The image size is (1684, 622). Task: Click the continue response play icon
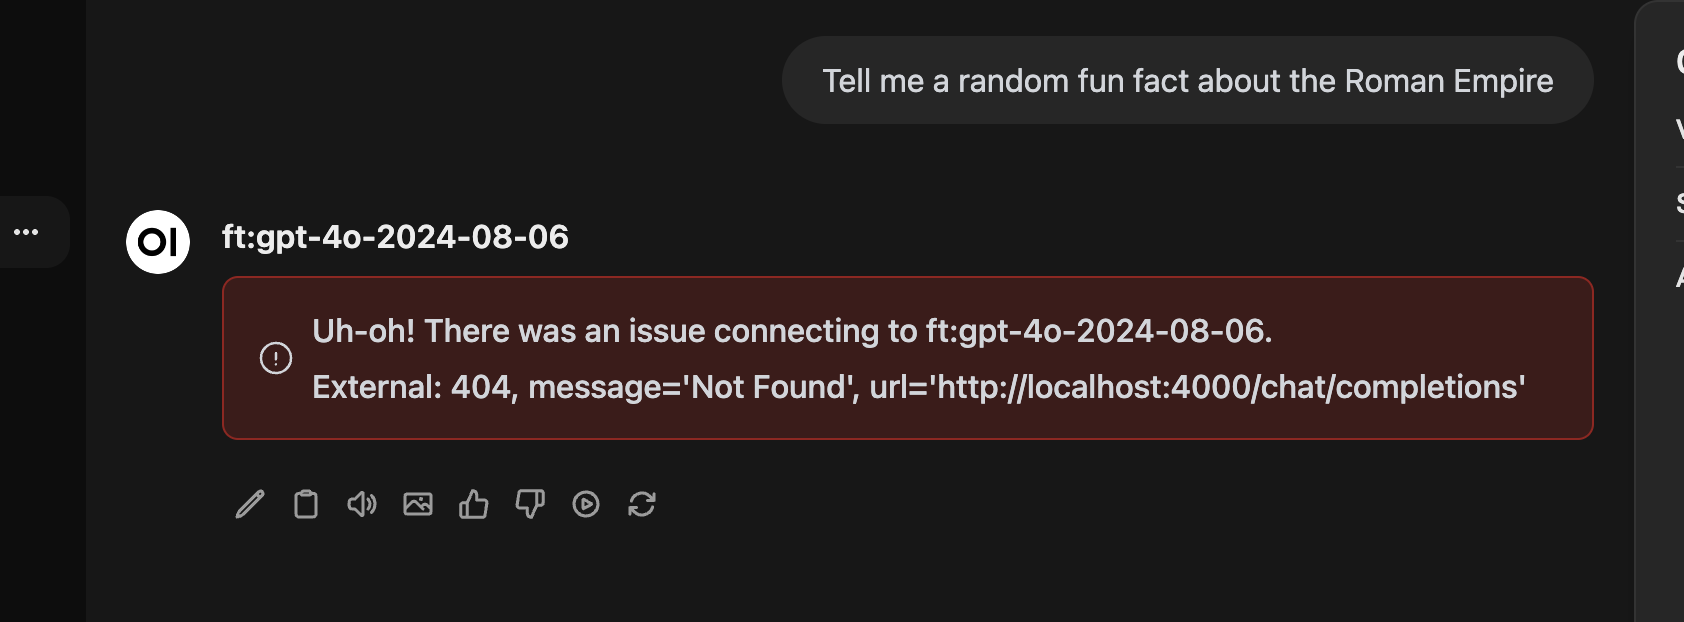586,505
